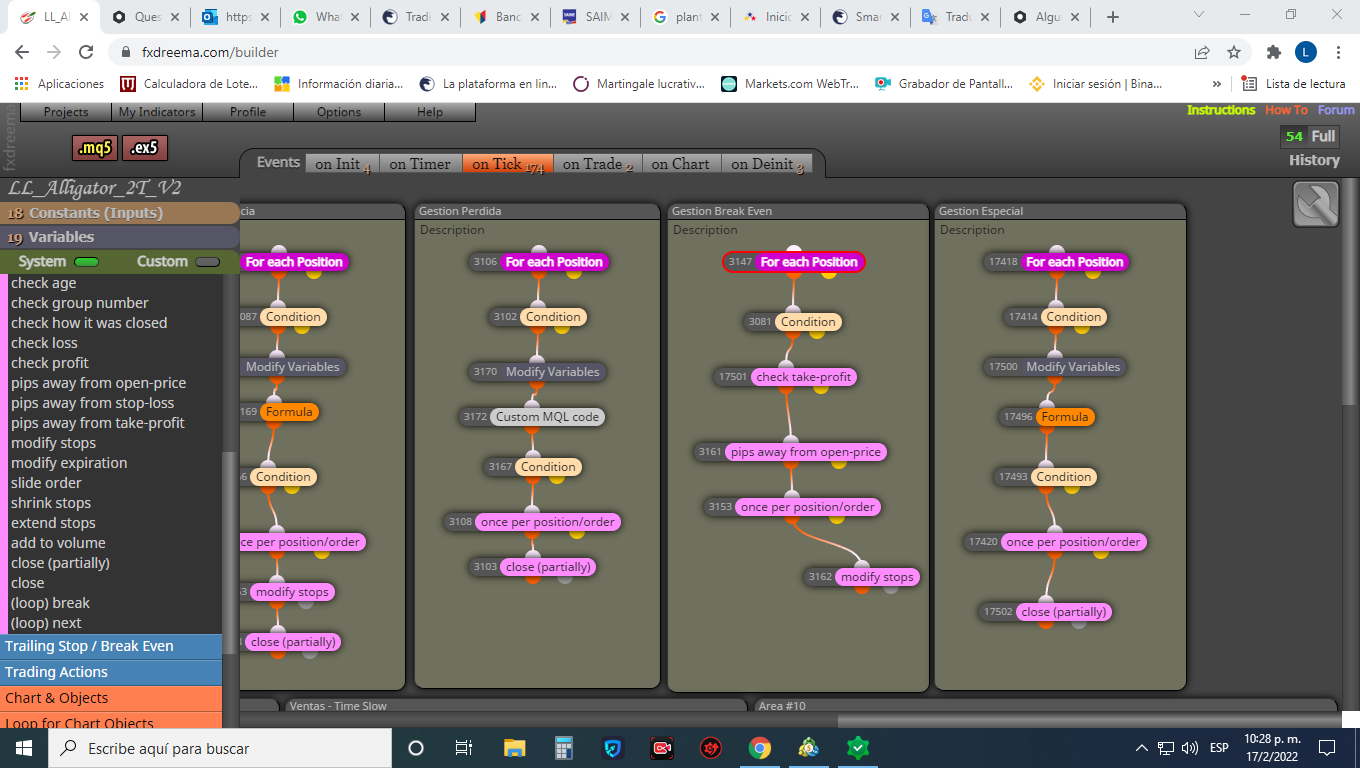This screenshot has width=1360, height=768.
Task: Expand the Variables section
Action: click(120, 237)
